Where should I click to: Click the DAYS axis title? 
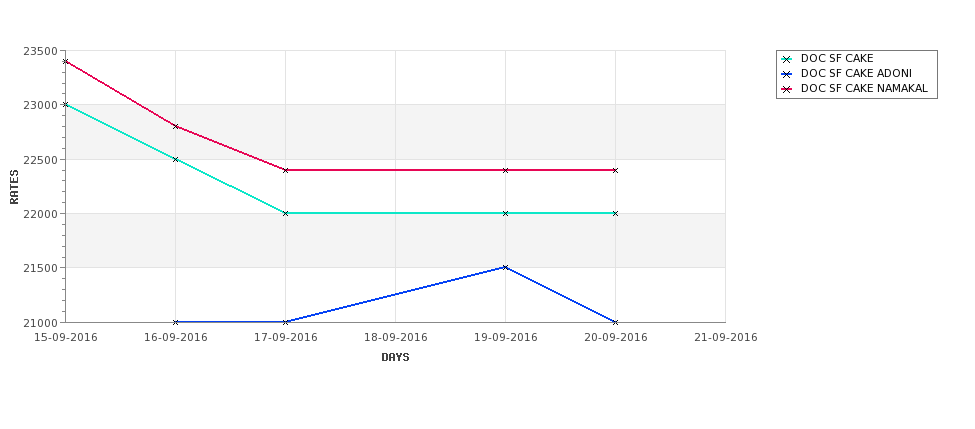click(x=395, y=358)
